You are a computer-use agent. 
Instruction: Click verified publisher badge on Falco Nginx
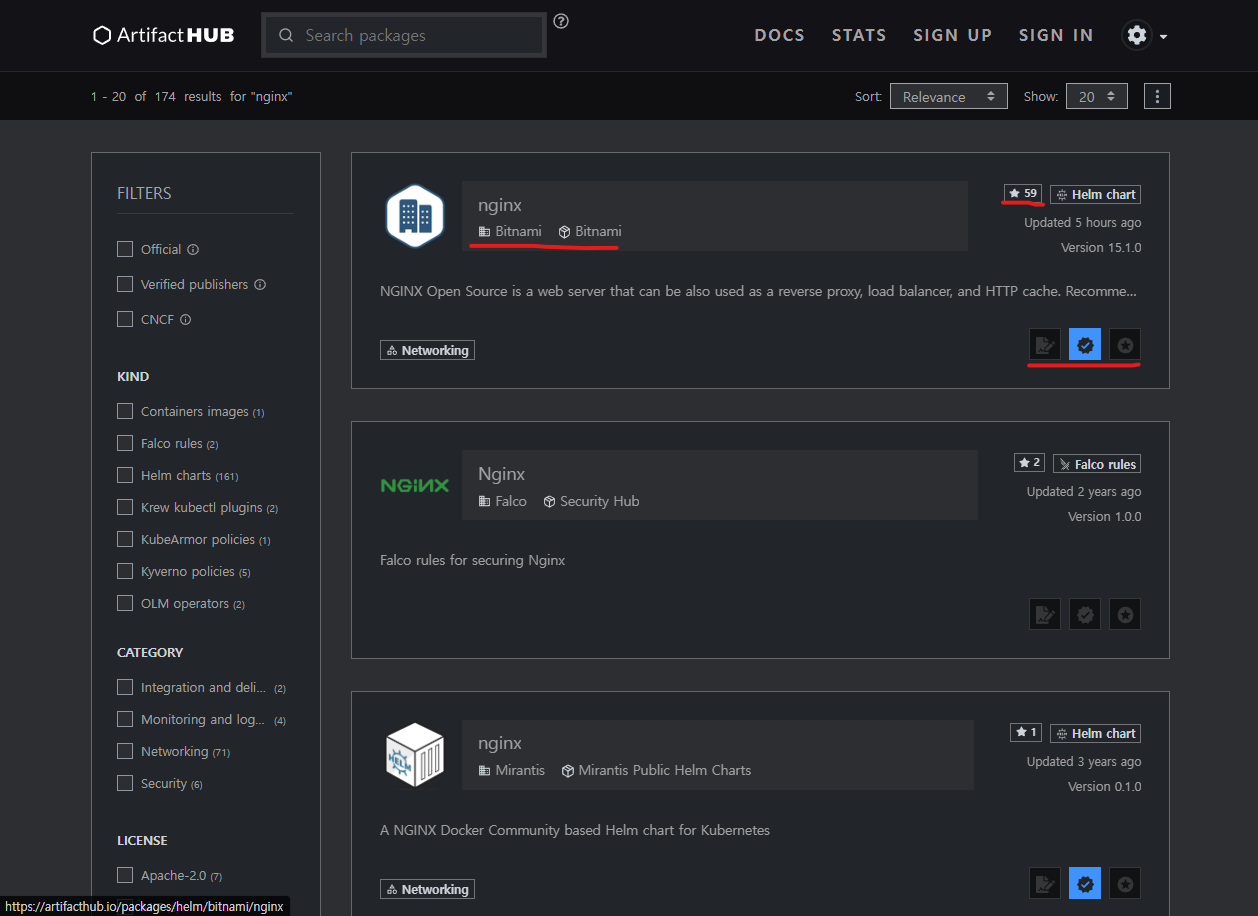pyautogui.click(x=1085, y=614)
